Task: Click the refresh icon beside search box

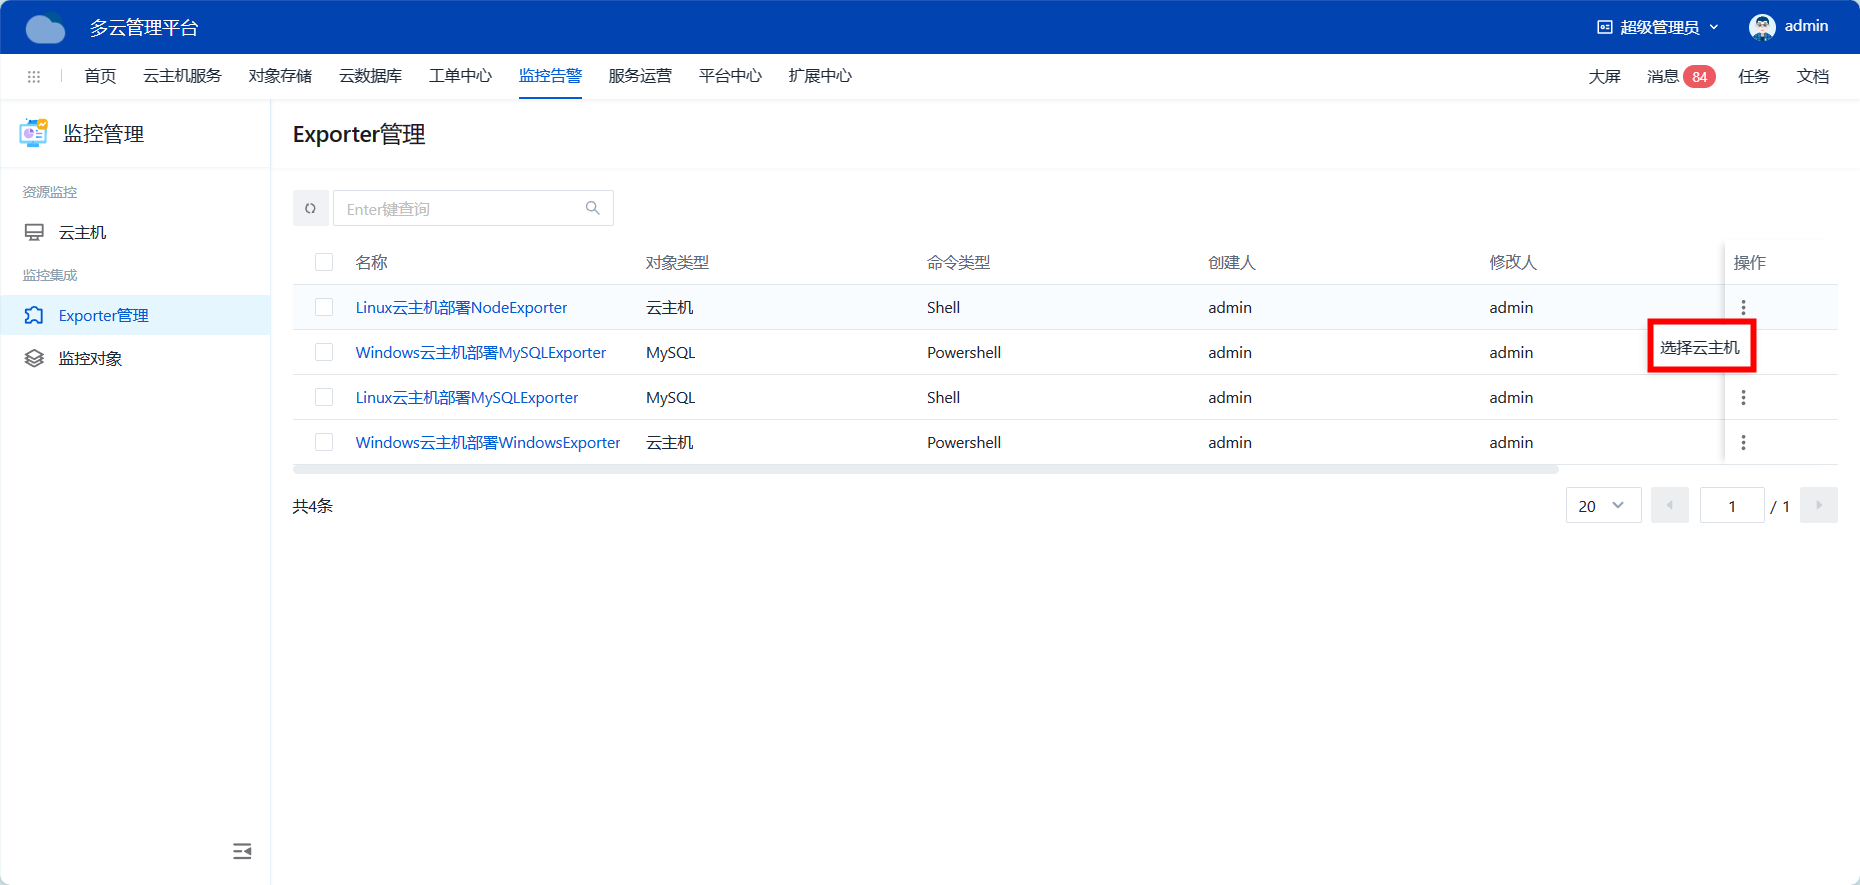Action: coord(310,208)
